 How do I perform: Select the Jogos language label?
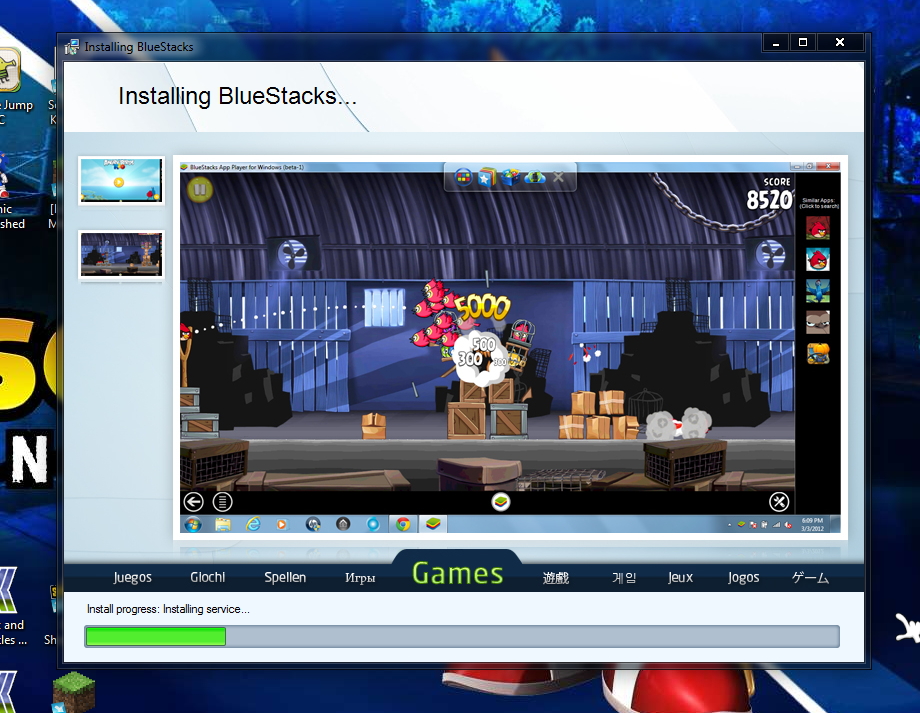click(743, 577)
